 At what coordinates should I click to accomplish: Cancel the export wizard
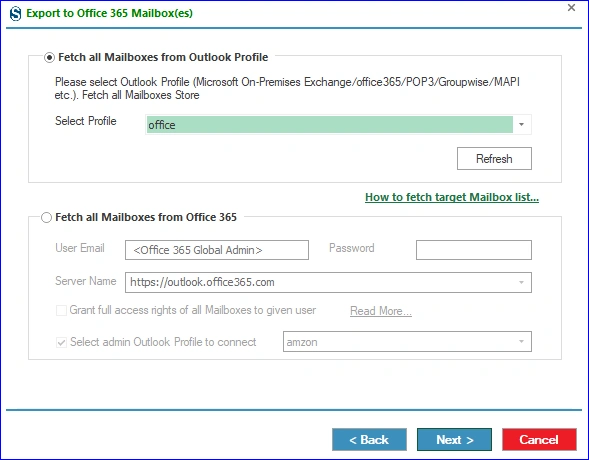point(539,439)
